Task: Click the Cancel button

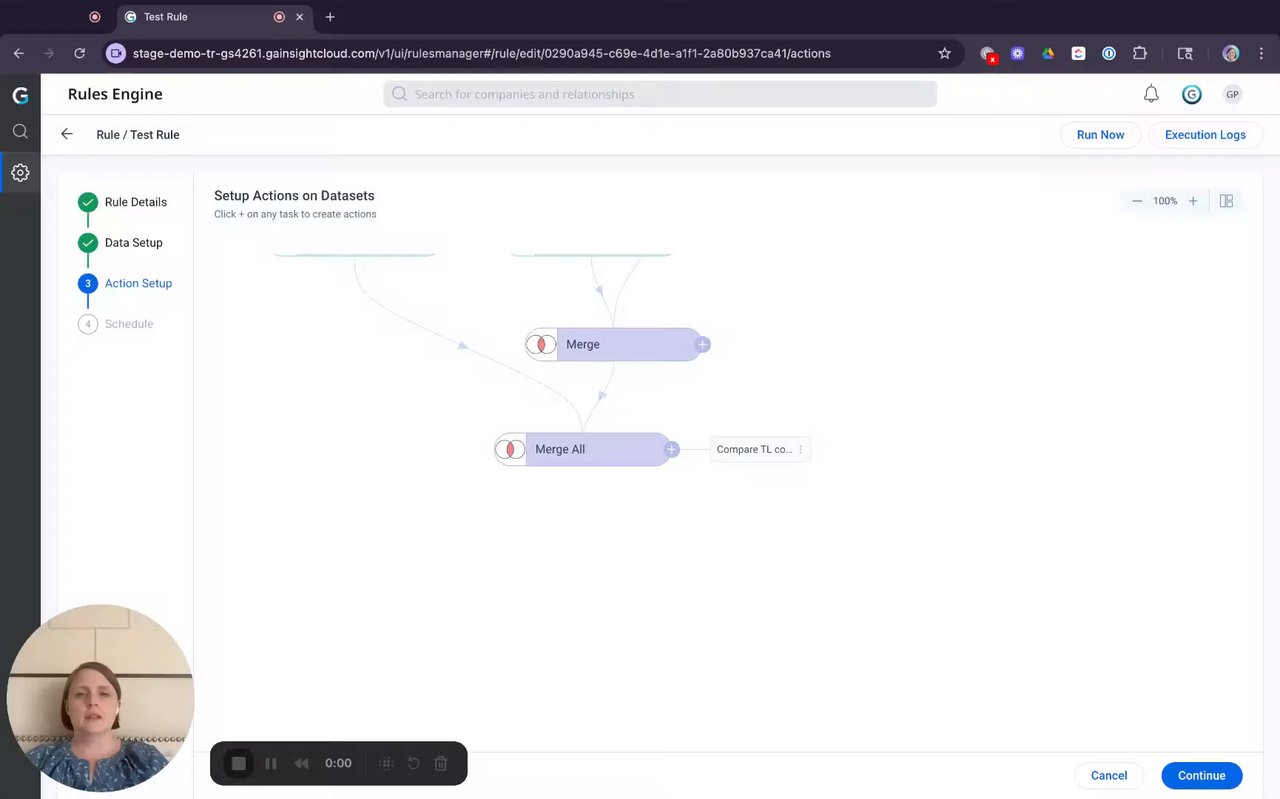Action: click(1109, 775)
